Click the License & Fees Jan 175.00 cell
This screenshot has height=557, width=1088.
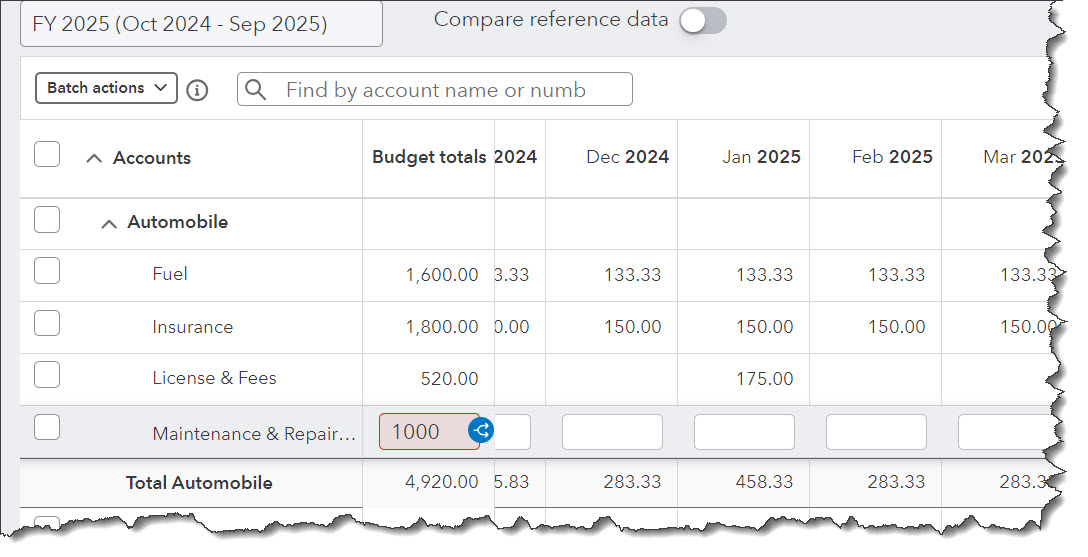(x=764, y=379)
